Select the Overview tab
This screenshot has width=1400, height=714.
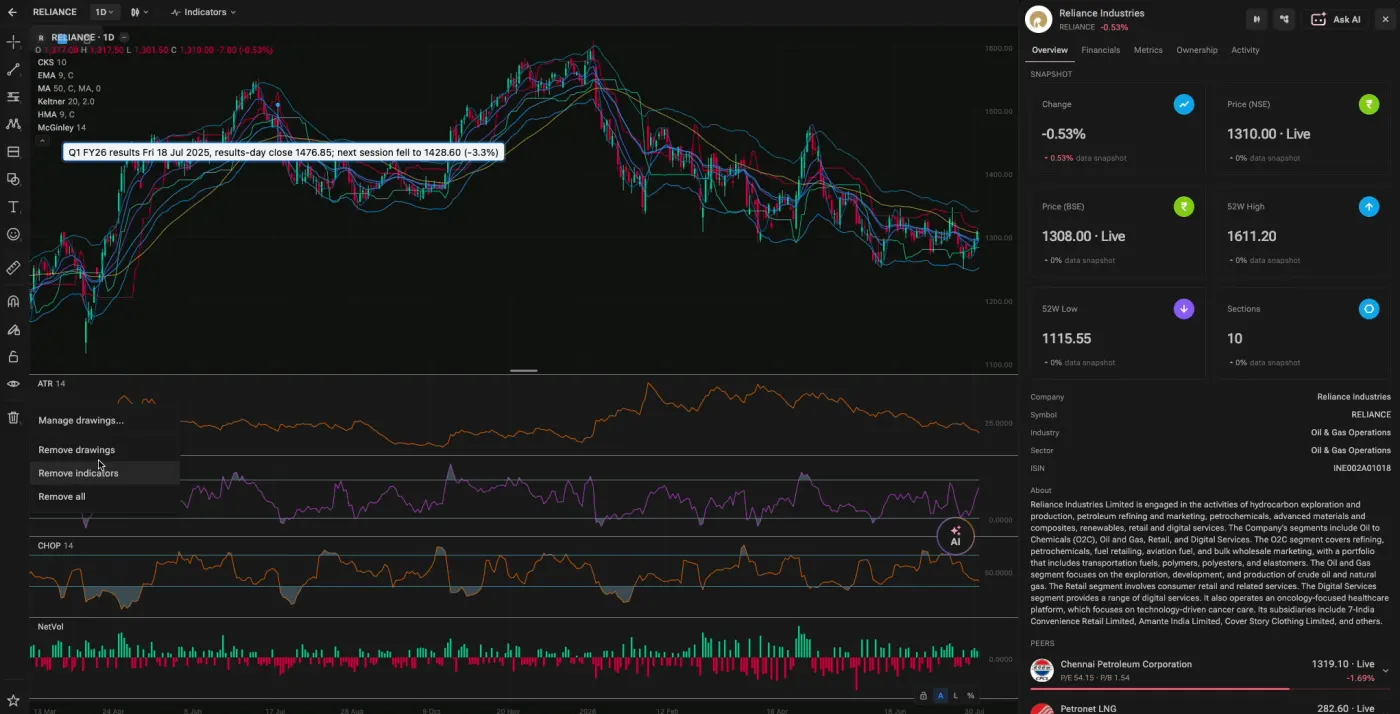pos(1049,50)
